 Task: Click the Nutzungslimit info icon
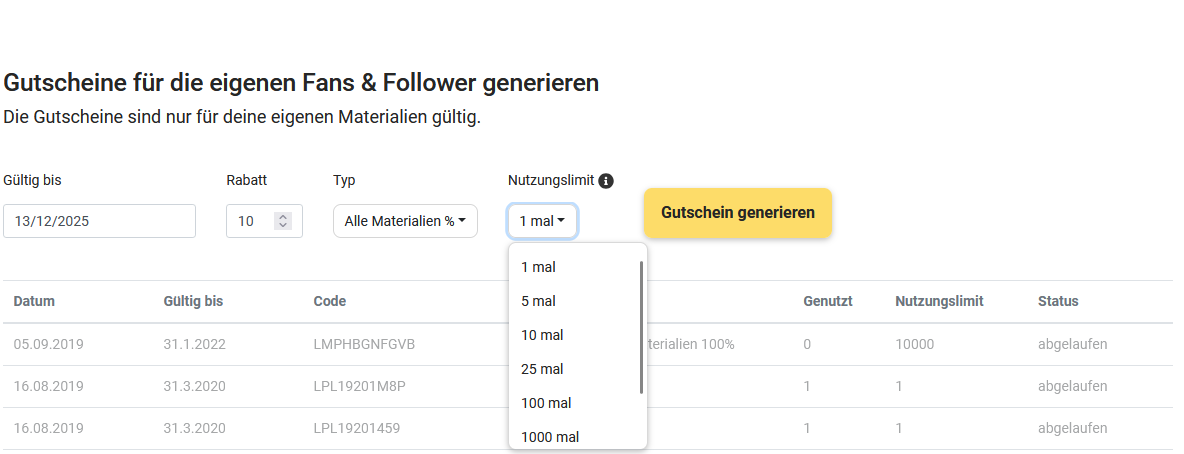605,181
